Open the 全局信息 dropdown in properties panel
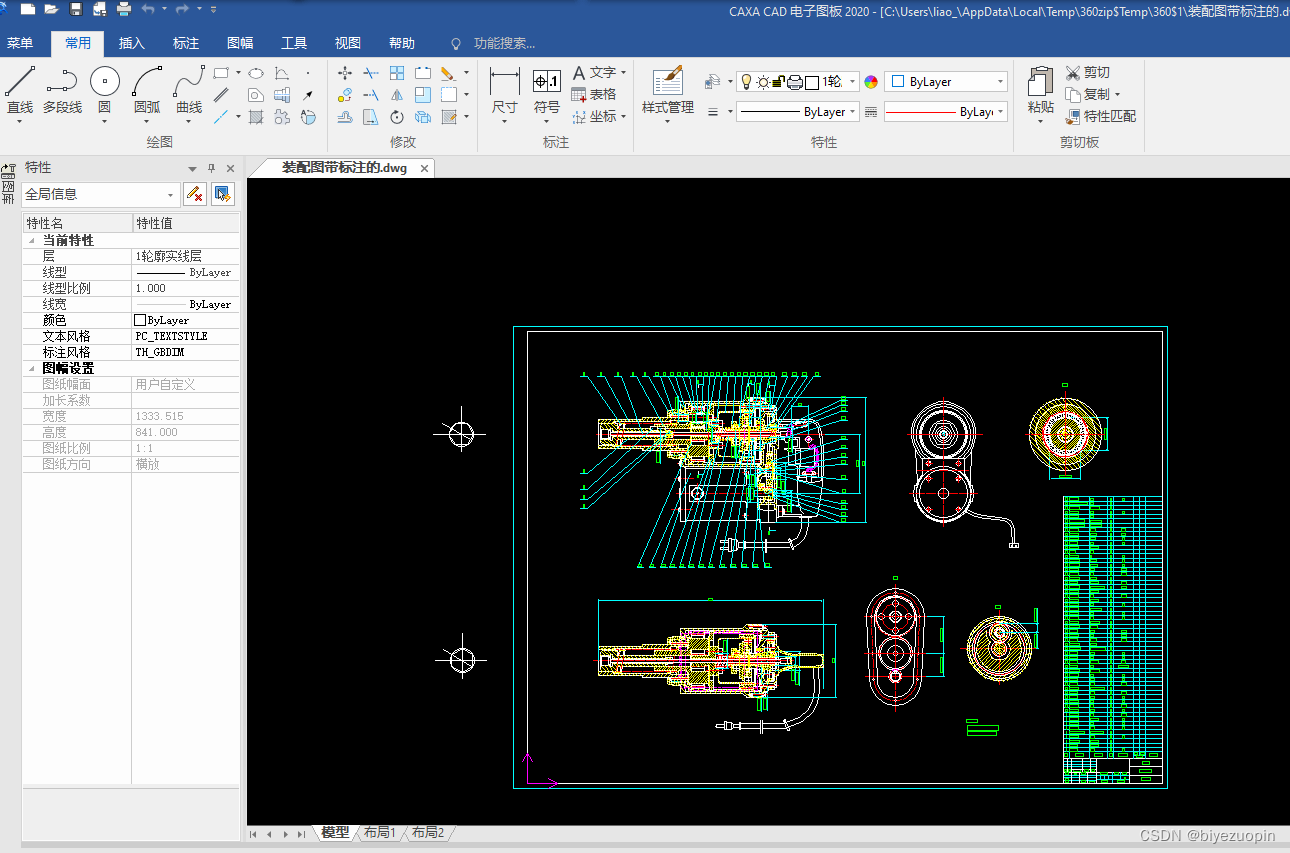The width and height of the screenshot is (1290, 853). click(x=171, y=195)
